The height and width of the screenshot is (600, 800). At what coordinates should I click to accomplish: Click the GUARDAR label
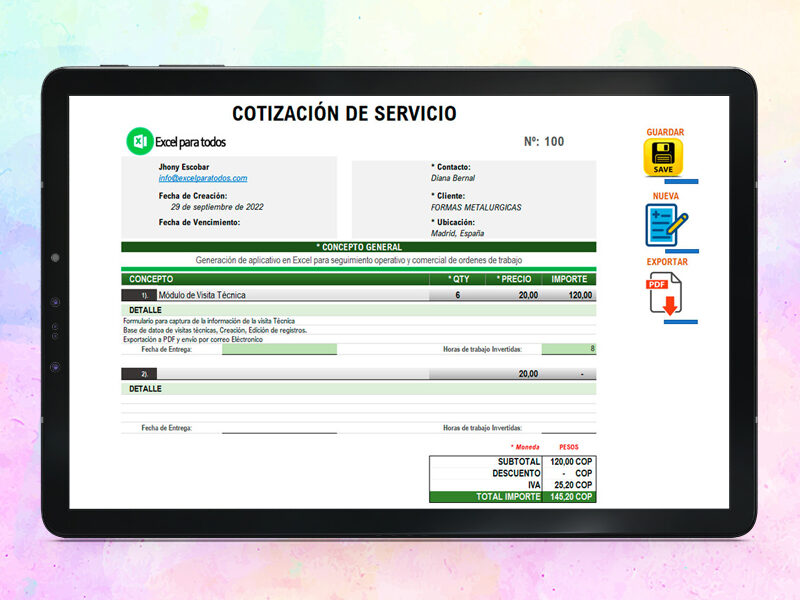tap(665, 132)
